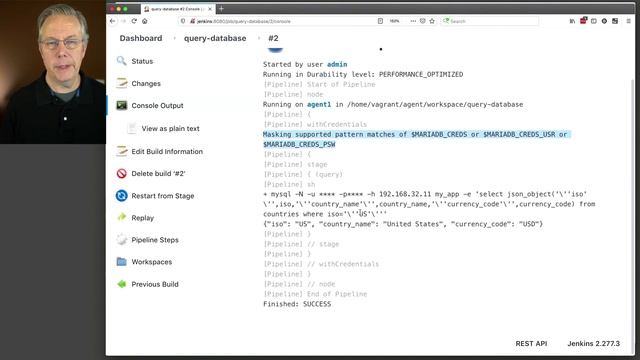Open build #2 breadcrumb link
Screen dimensions: 640x360
click(273, 38)
